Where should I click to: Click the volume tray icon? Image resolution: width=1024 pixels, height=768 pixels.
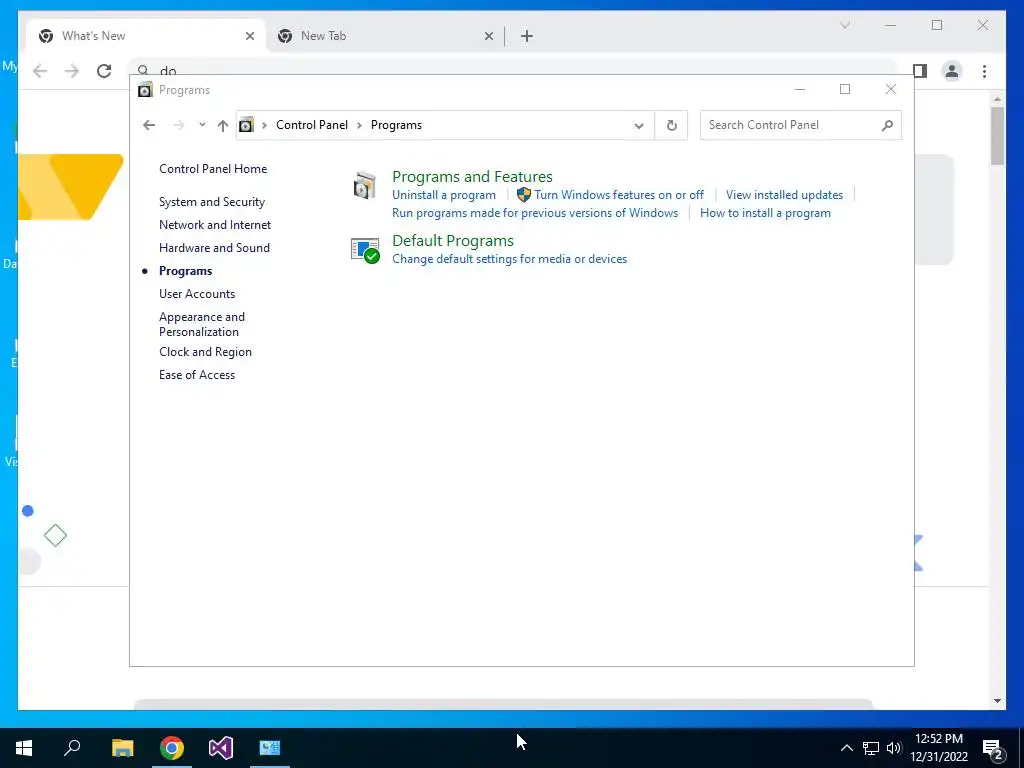pyautogui.click(x=893, y=748)
